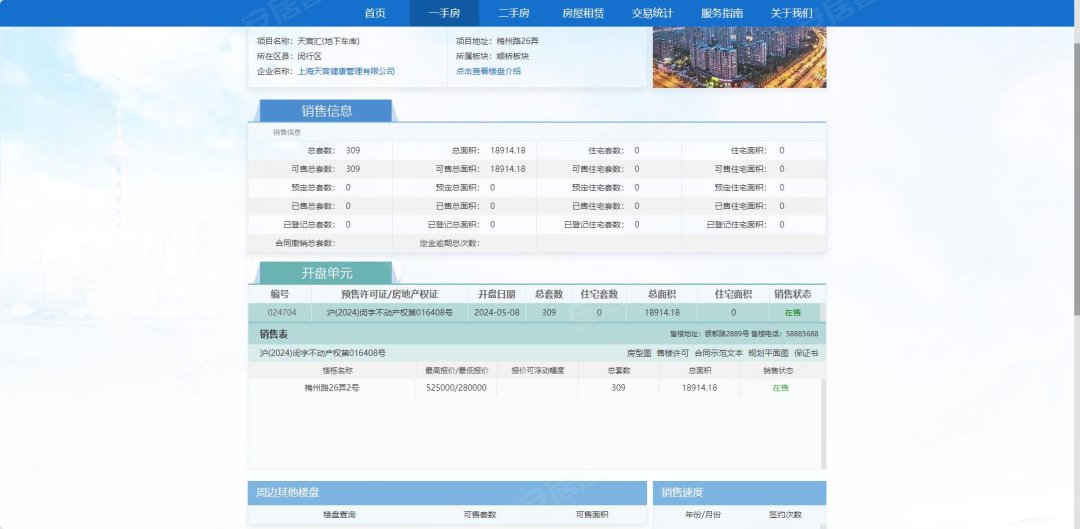The image size is (1080, 529).
Task: Open the 关于我们 page
Action: pyautogui.click(x=791, y=13)
